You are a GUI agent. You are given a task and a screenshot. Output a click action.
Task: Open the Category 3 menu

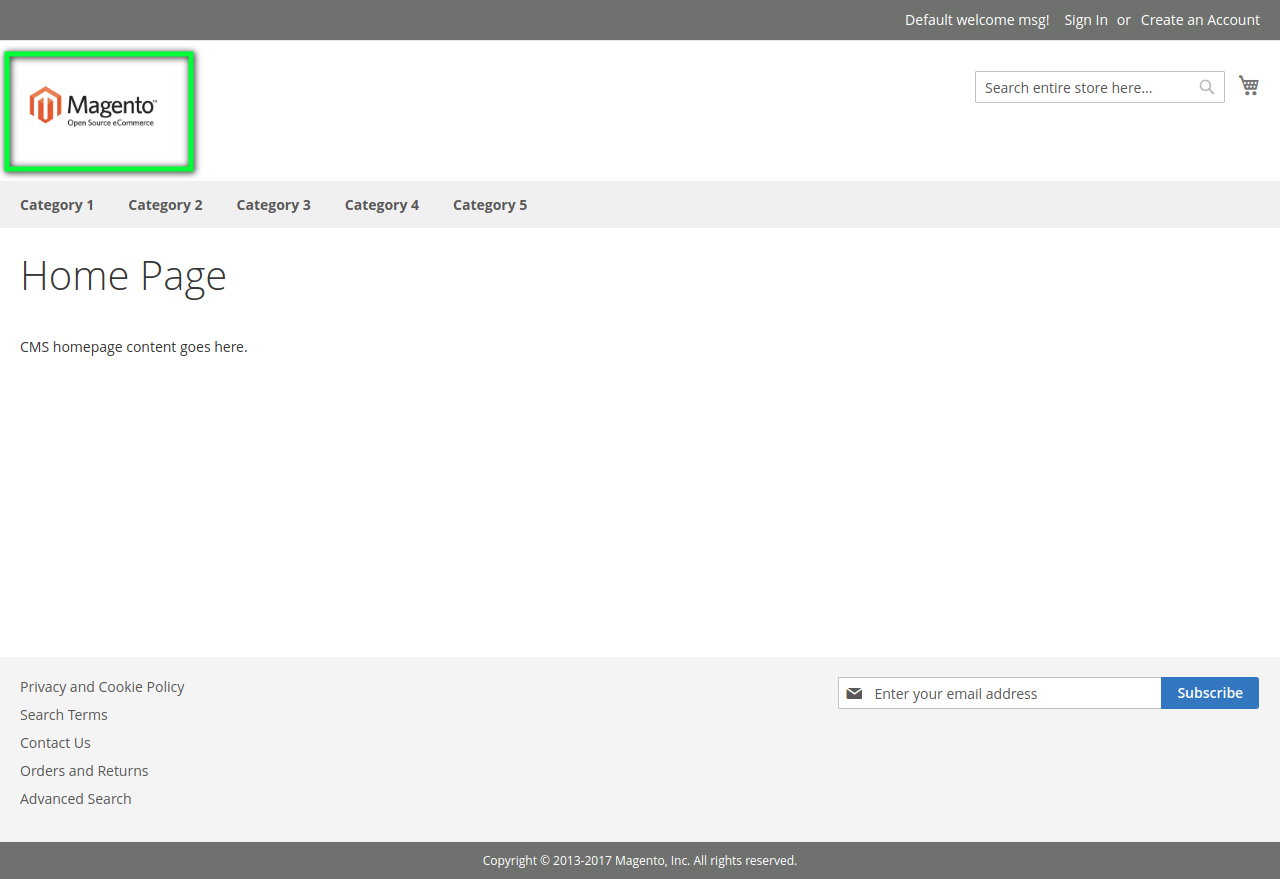273,204
